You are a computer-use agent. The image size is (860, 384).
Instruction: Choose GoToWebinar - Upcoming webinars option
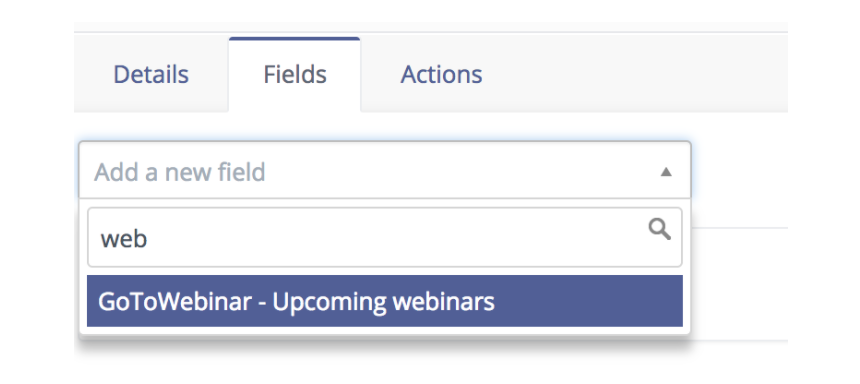coord(384,302)
